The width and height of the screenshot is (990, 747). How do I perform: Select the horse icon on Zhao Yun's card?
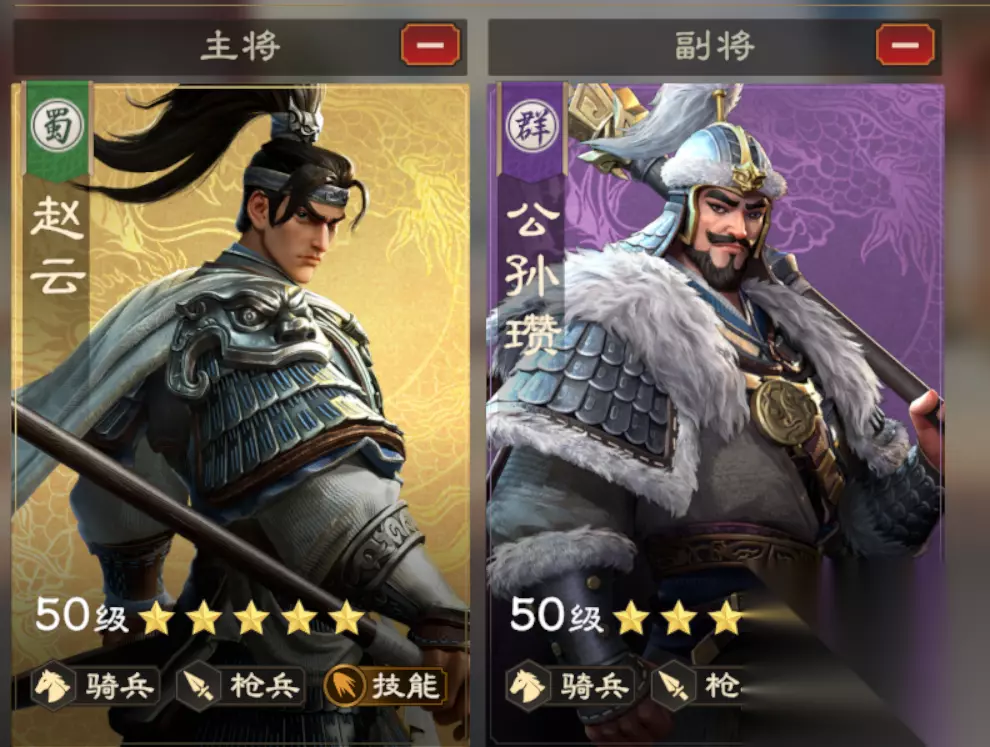(52, 685)
